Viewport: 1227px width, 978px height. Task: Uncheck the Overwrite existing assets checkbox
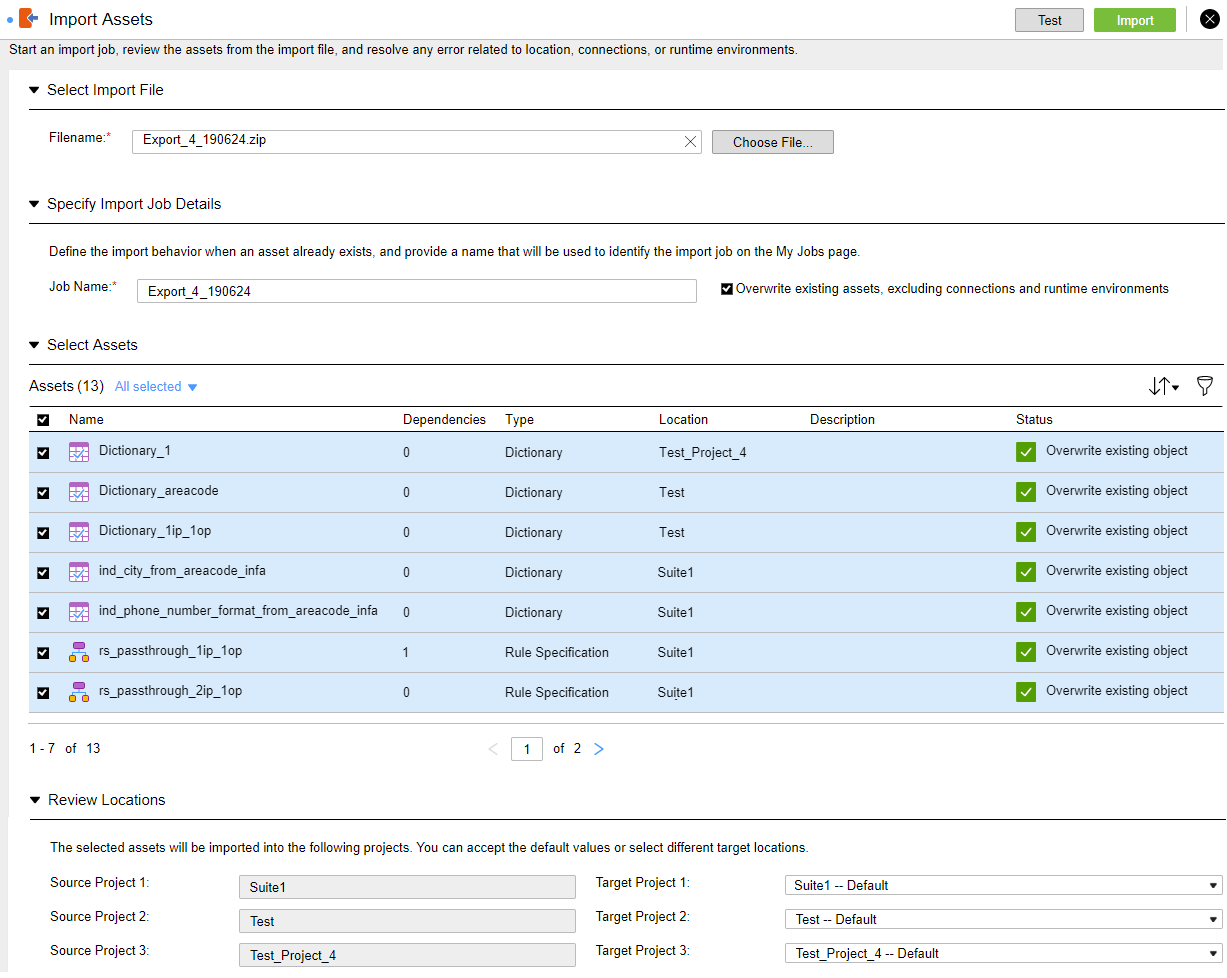tap(727, 289)
